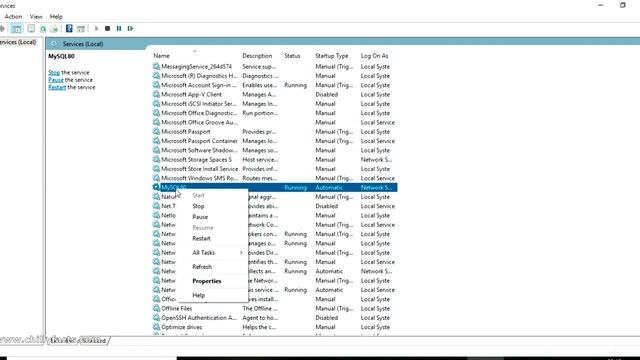Click the gear icon next to OpenSSH Authentication Agent
The width and height of the screenshot is (640, 360).
pos(156,317)
